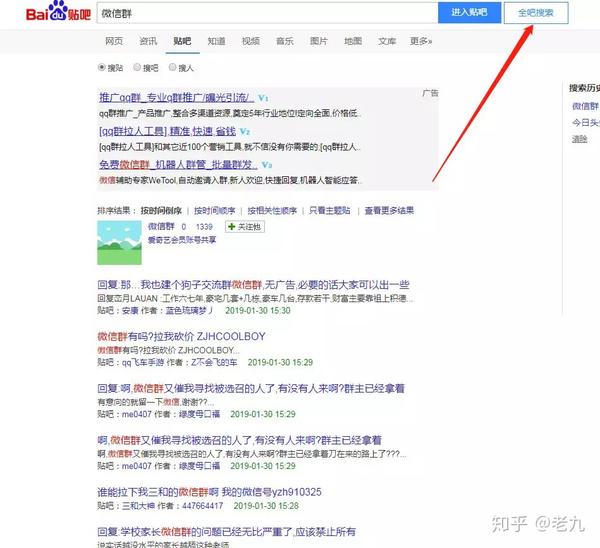Open the 图片 tab
This screenshot has width=600, height=548.
coord(319,41)
